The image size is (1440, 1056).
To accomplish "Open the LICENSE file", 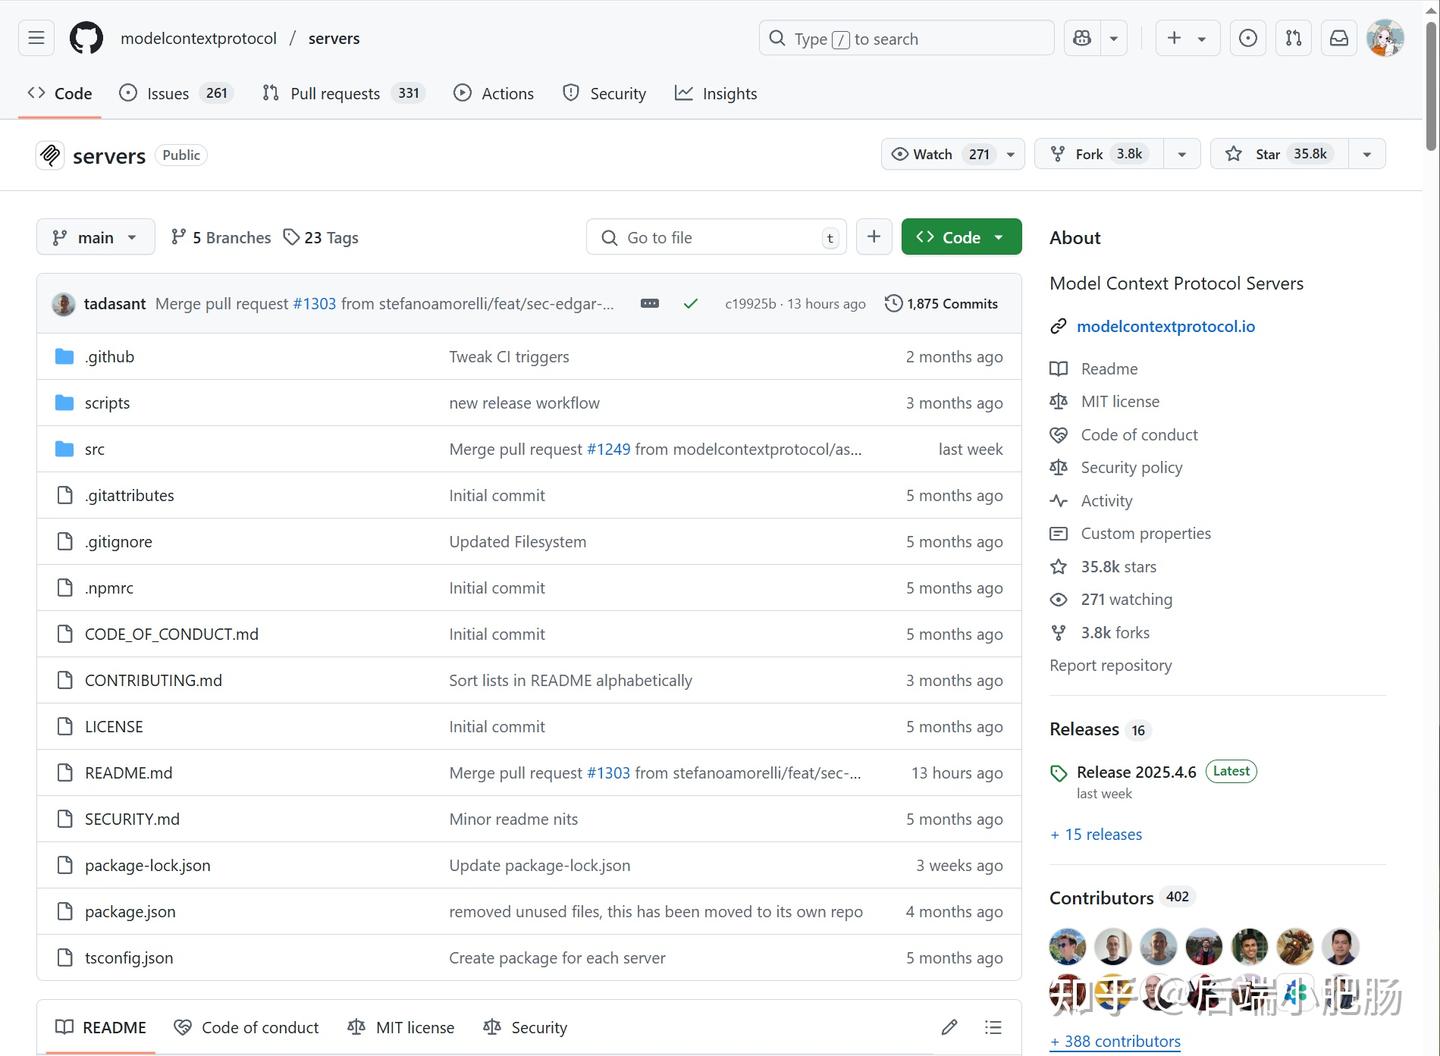I will click(x=114, y=726).
